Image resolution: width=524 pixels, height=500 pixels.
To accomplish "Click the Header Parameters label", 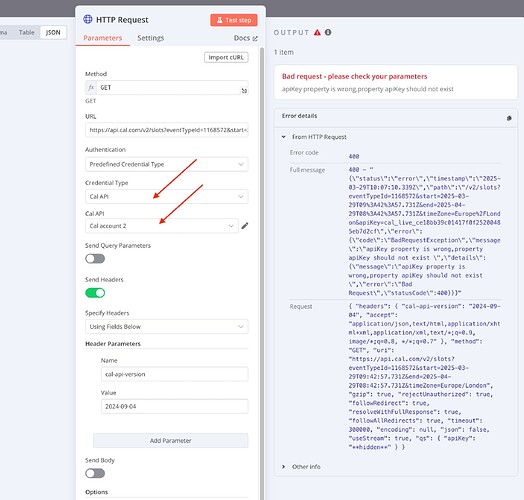I will click(x=113, y=344).
